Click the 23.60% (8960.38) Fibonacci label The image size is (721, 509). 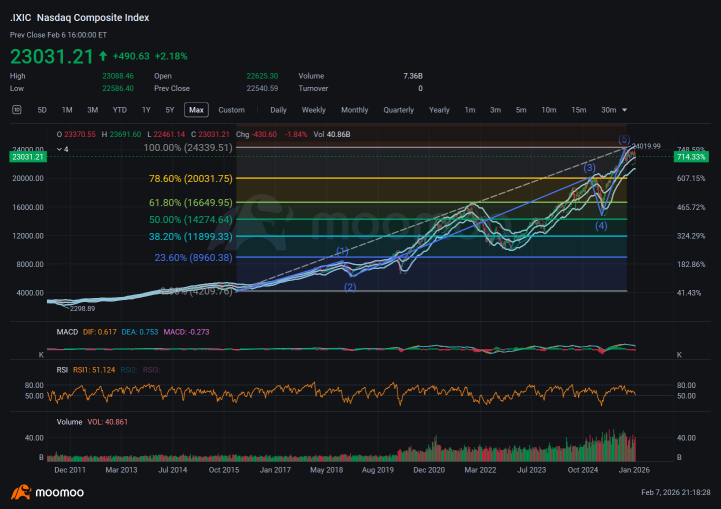point(194,257)
